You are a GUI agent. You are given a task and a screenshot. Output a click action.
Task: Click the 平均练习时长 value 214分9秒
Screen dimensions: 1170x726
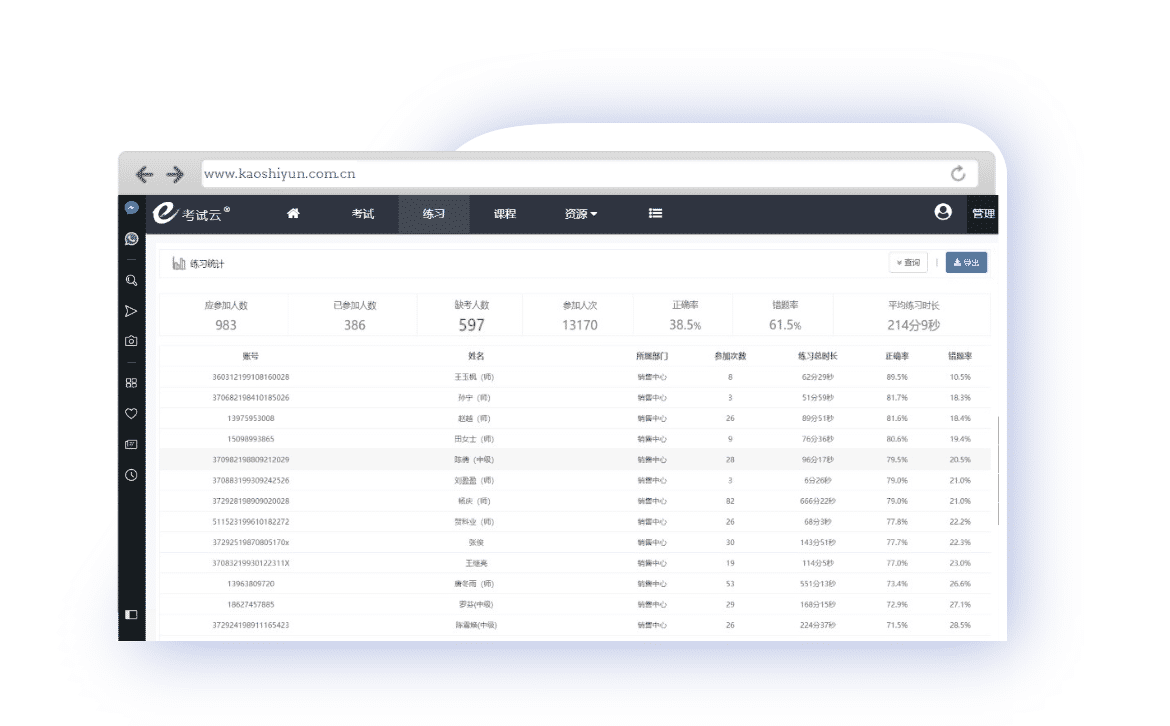click(x=913, y=325)
